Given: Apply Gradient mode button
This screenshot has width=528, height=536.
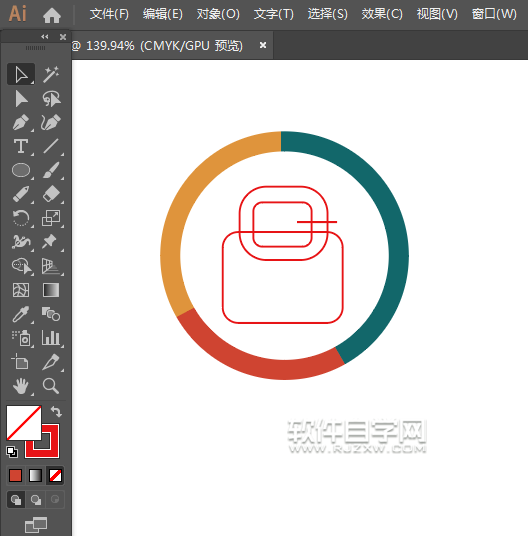Looking at the screenshot, I should click(36, 475).
